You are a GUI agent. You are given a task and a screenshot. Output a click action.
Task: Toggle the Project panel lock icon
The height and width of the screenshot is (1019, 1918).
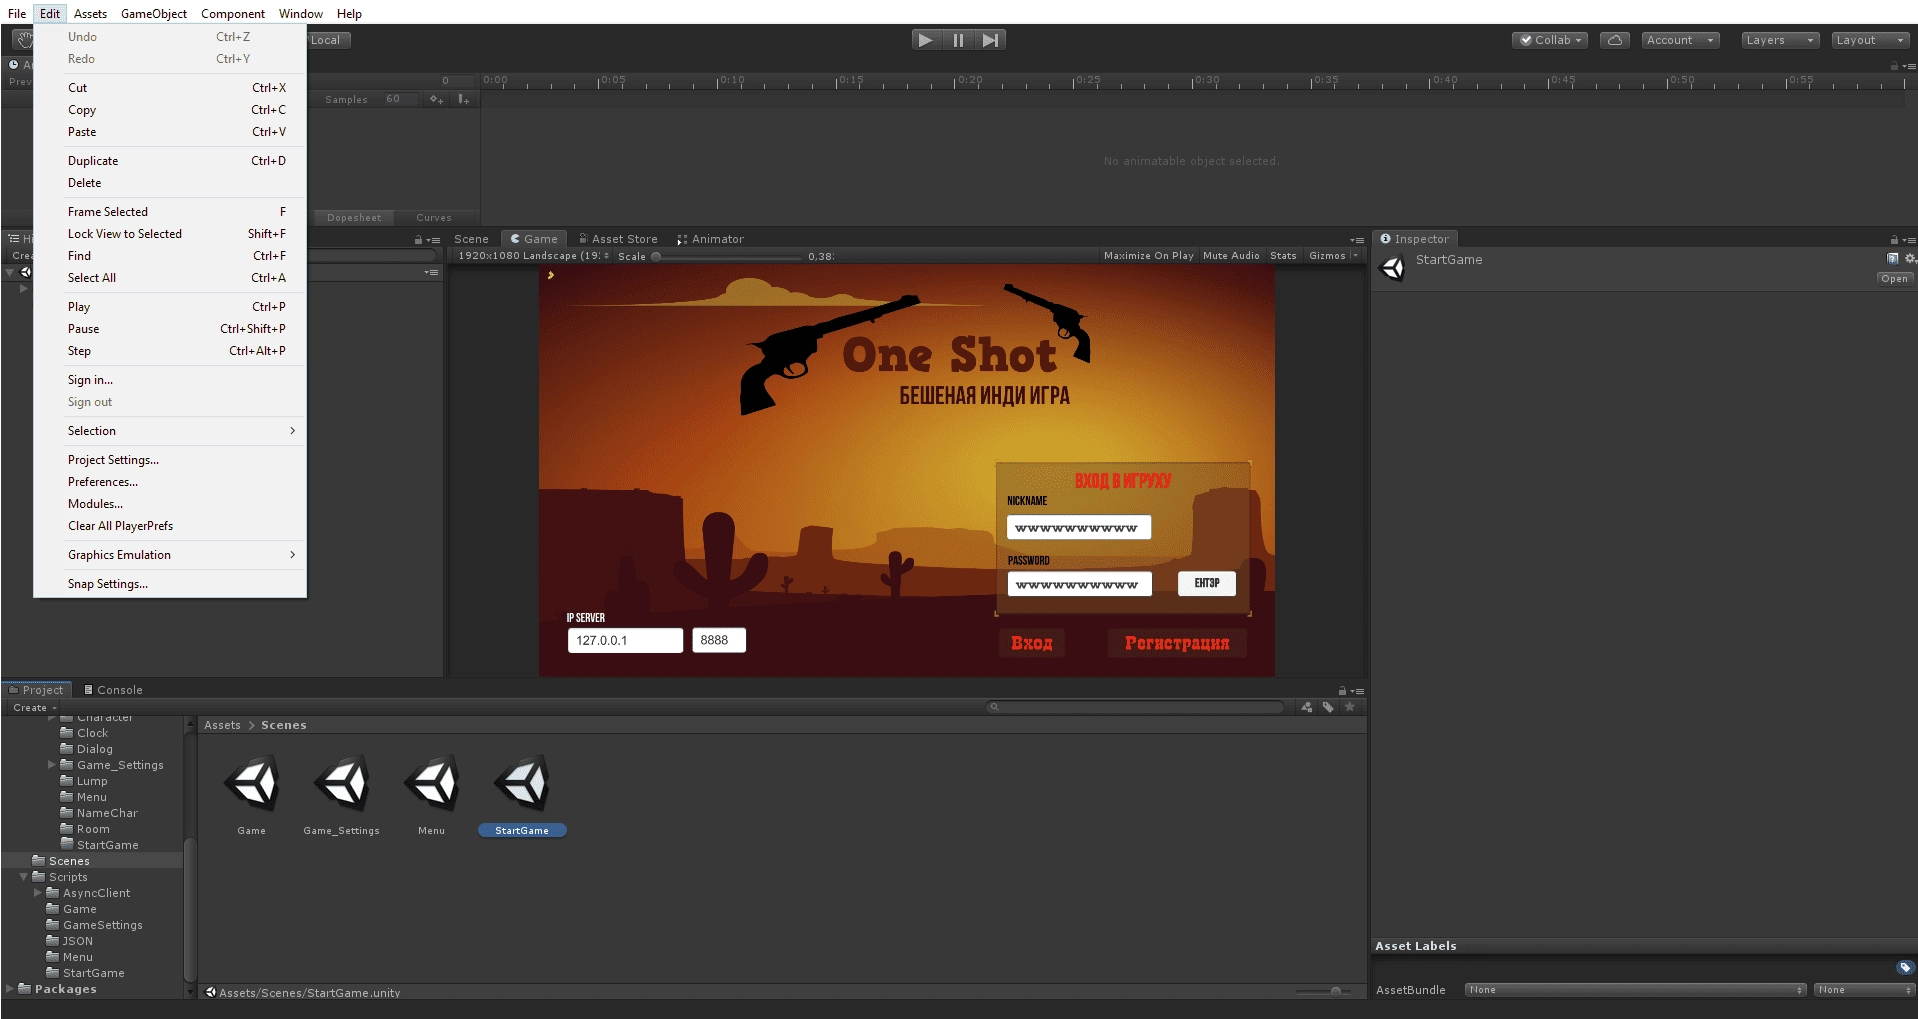pos(1342,691)
